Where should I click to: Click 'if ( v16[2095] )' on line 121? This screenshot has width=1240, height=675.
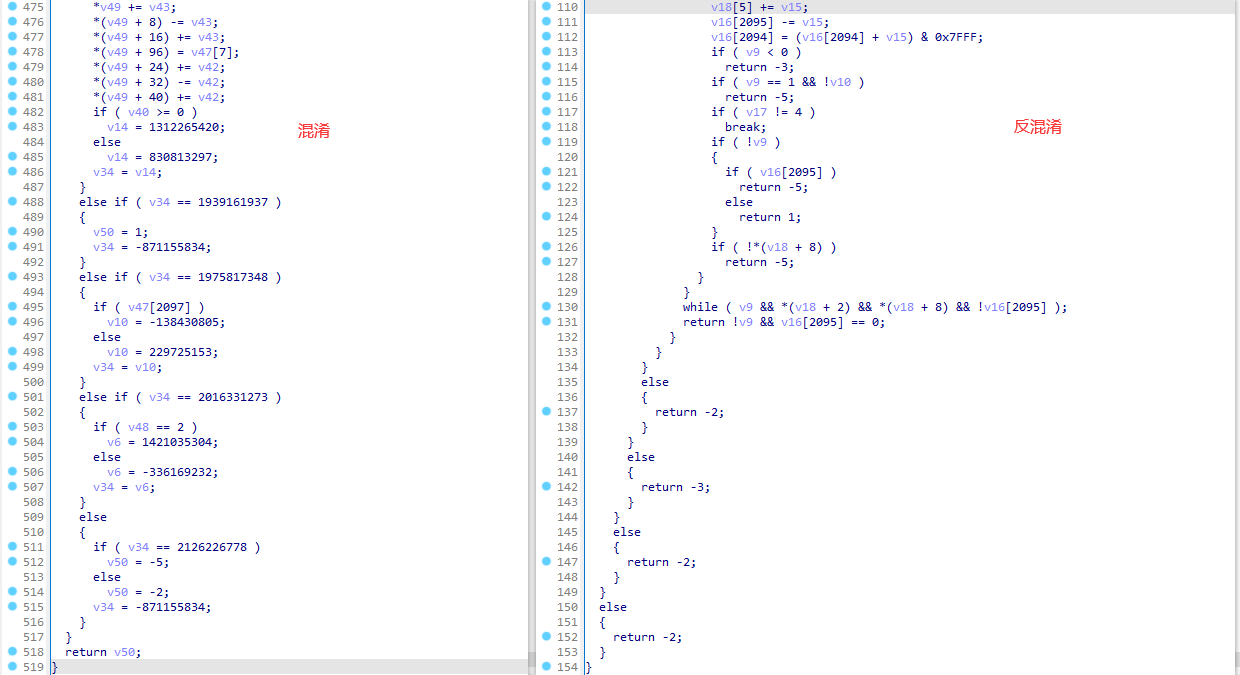[x=781, y=172]
